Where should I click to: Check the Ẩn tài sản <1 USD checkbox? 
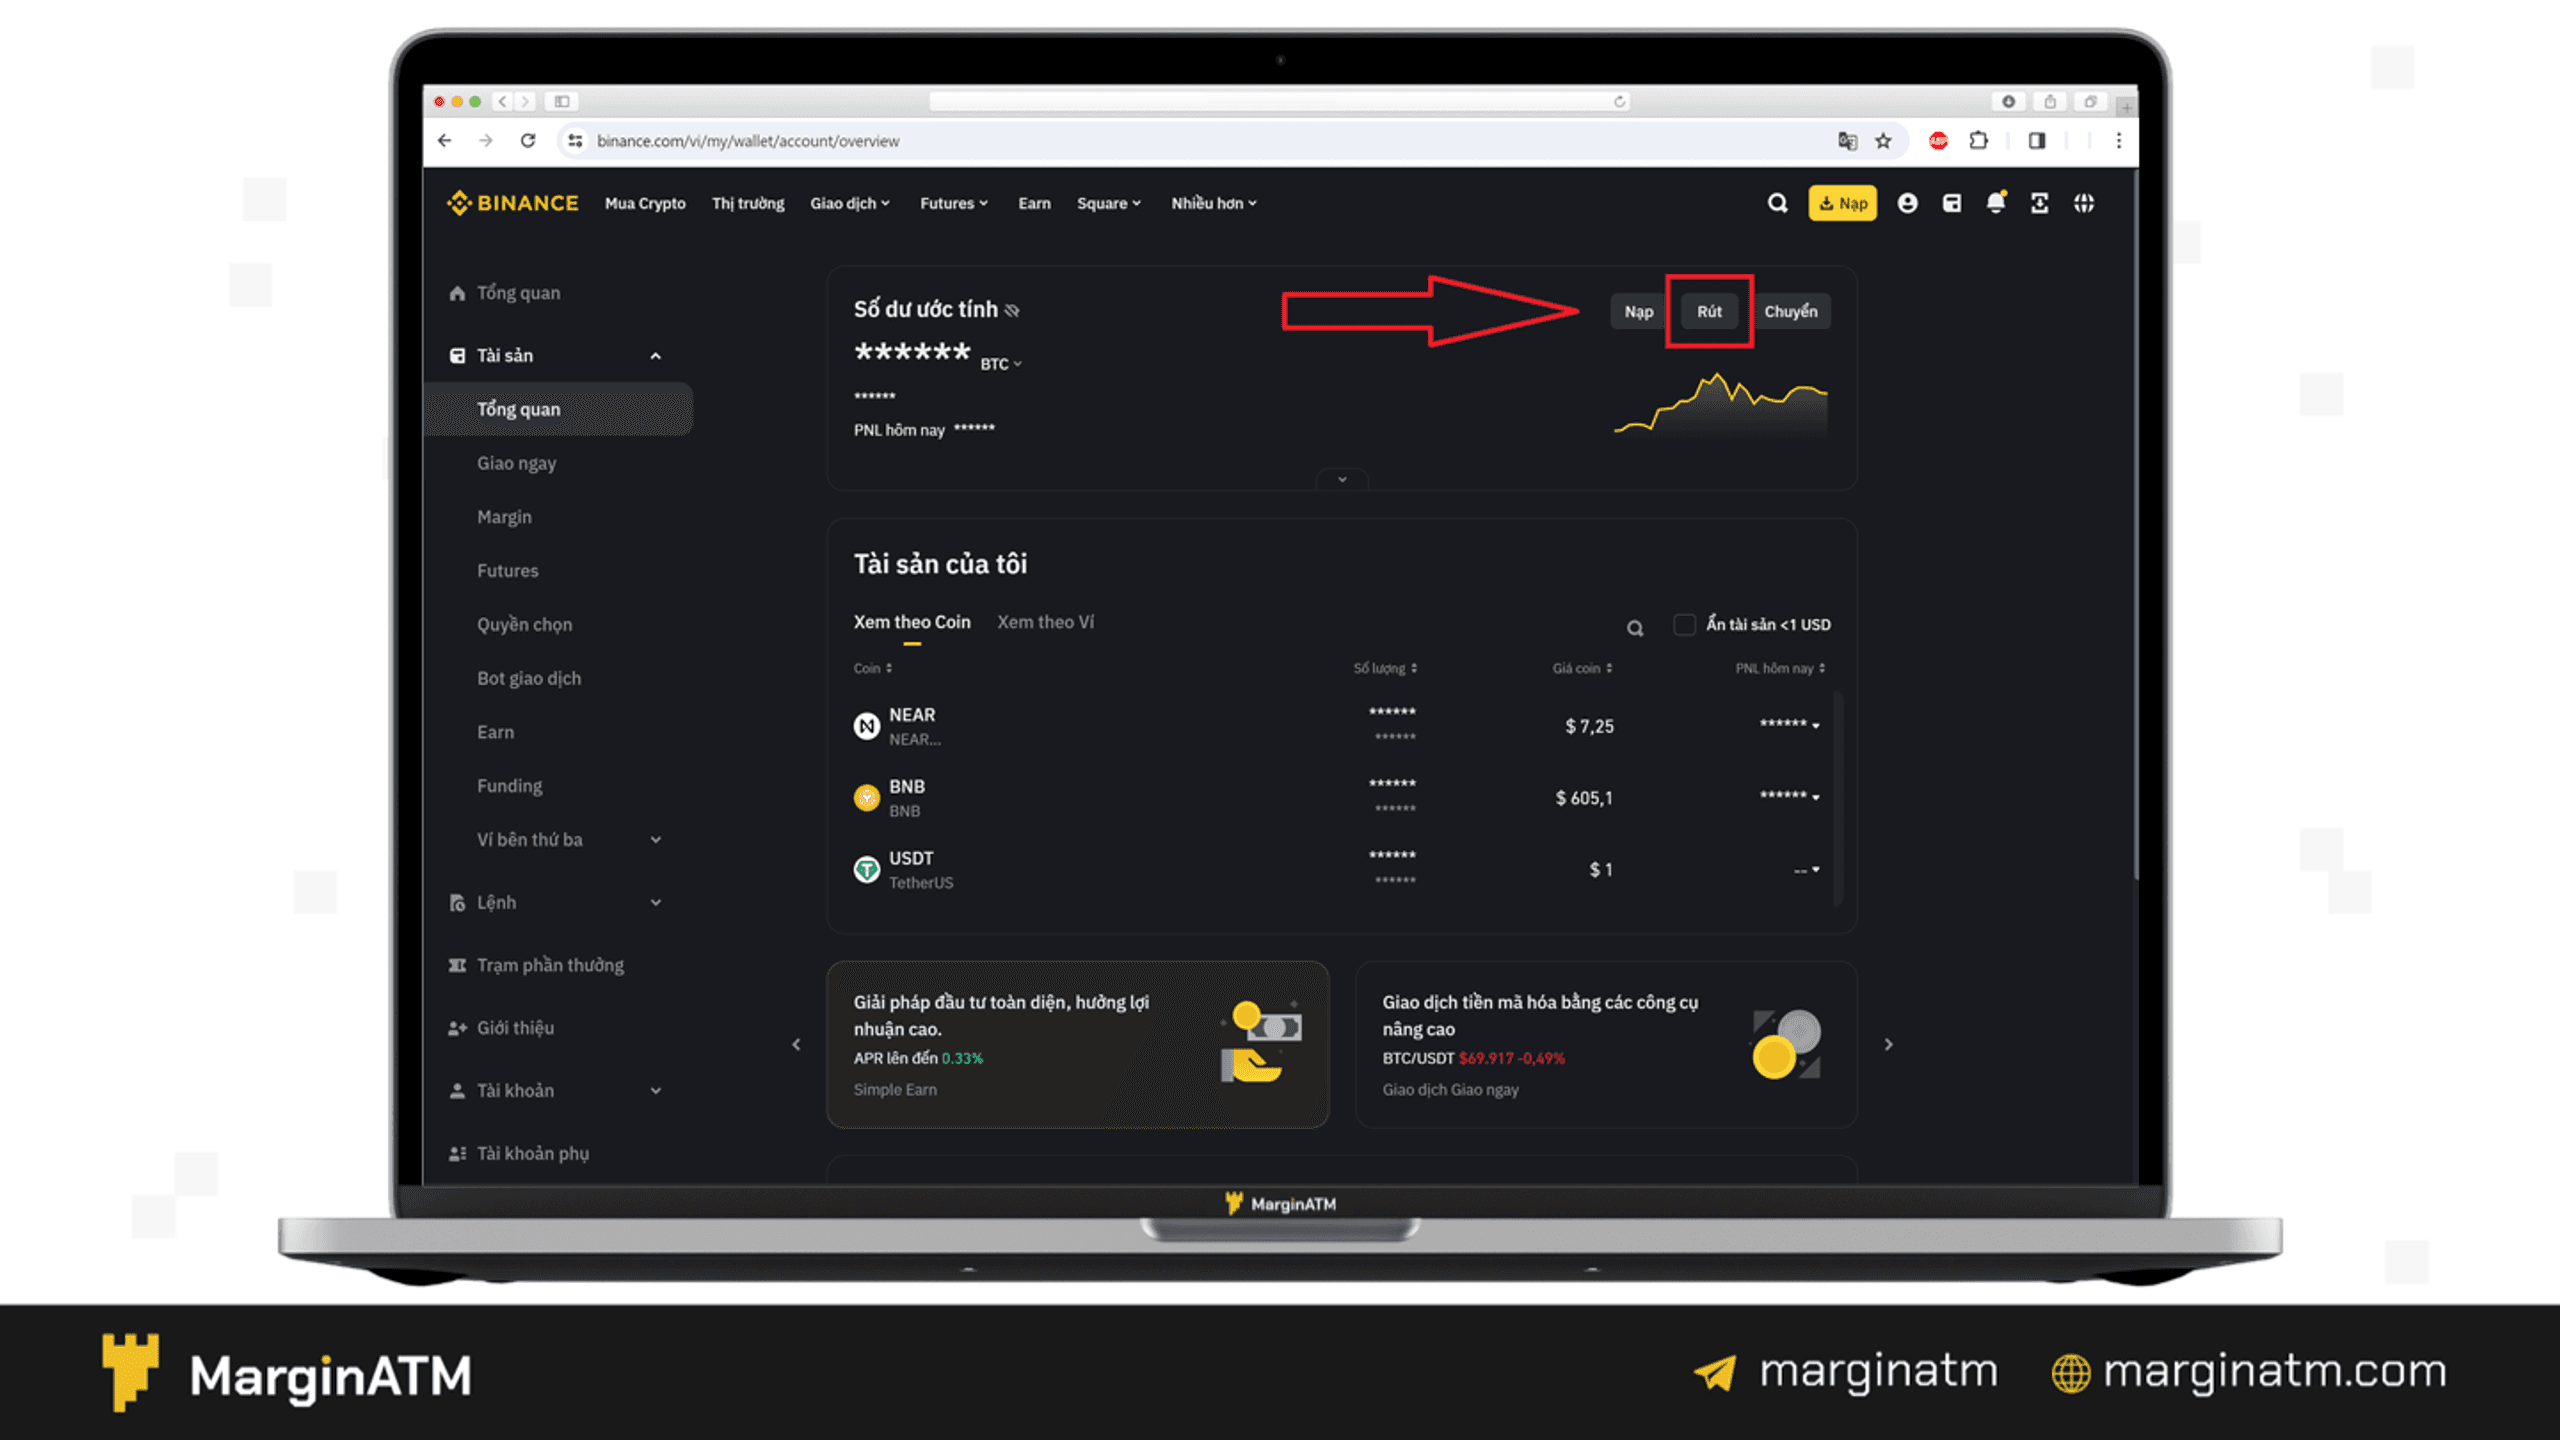point(1685,624)
